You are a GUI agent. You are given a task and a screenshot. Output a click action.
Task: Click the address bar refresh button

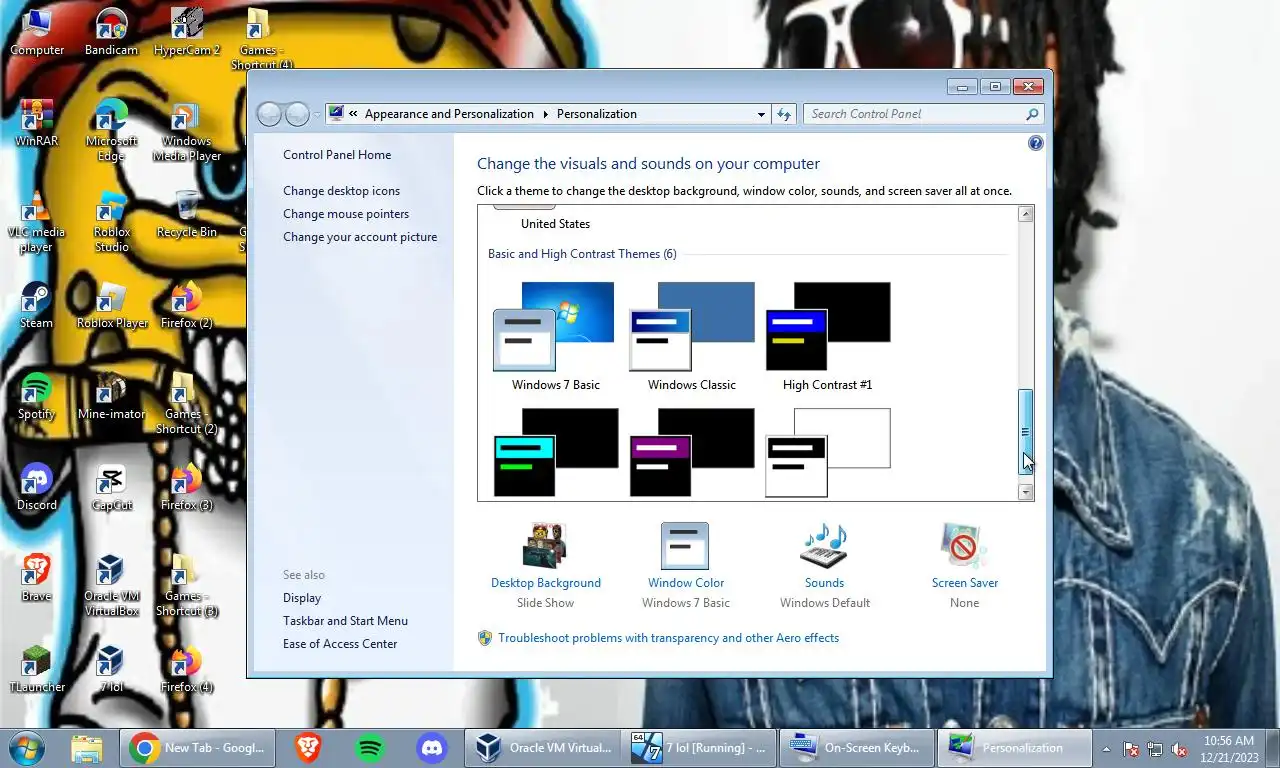784,114
